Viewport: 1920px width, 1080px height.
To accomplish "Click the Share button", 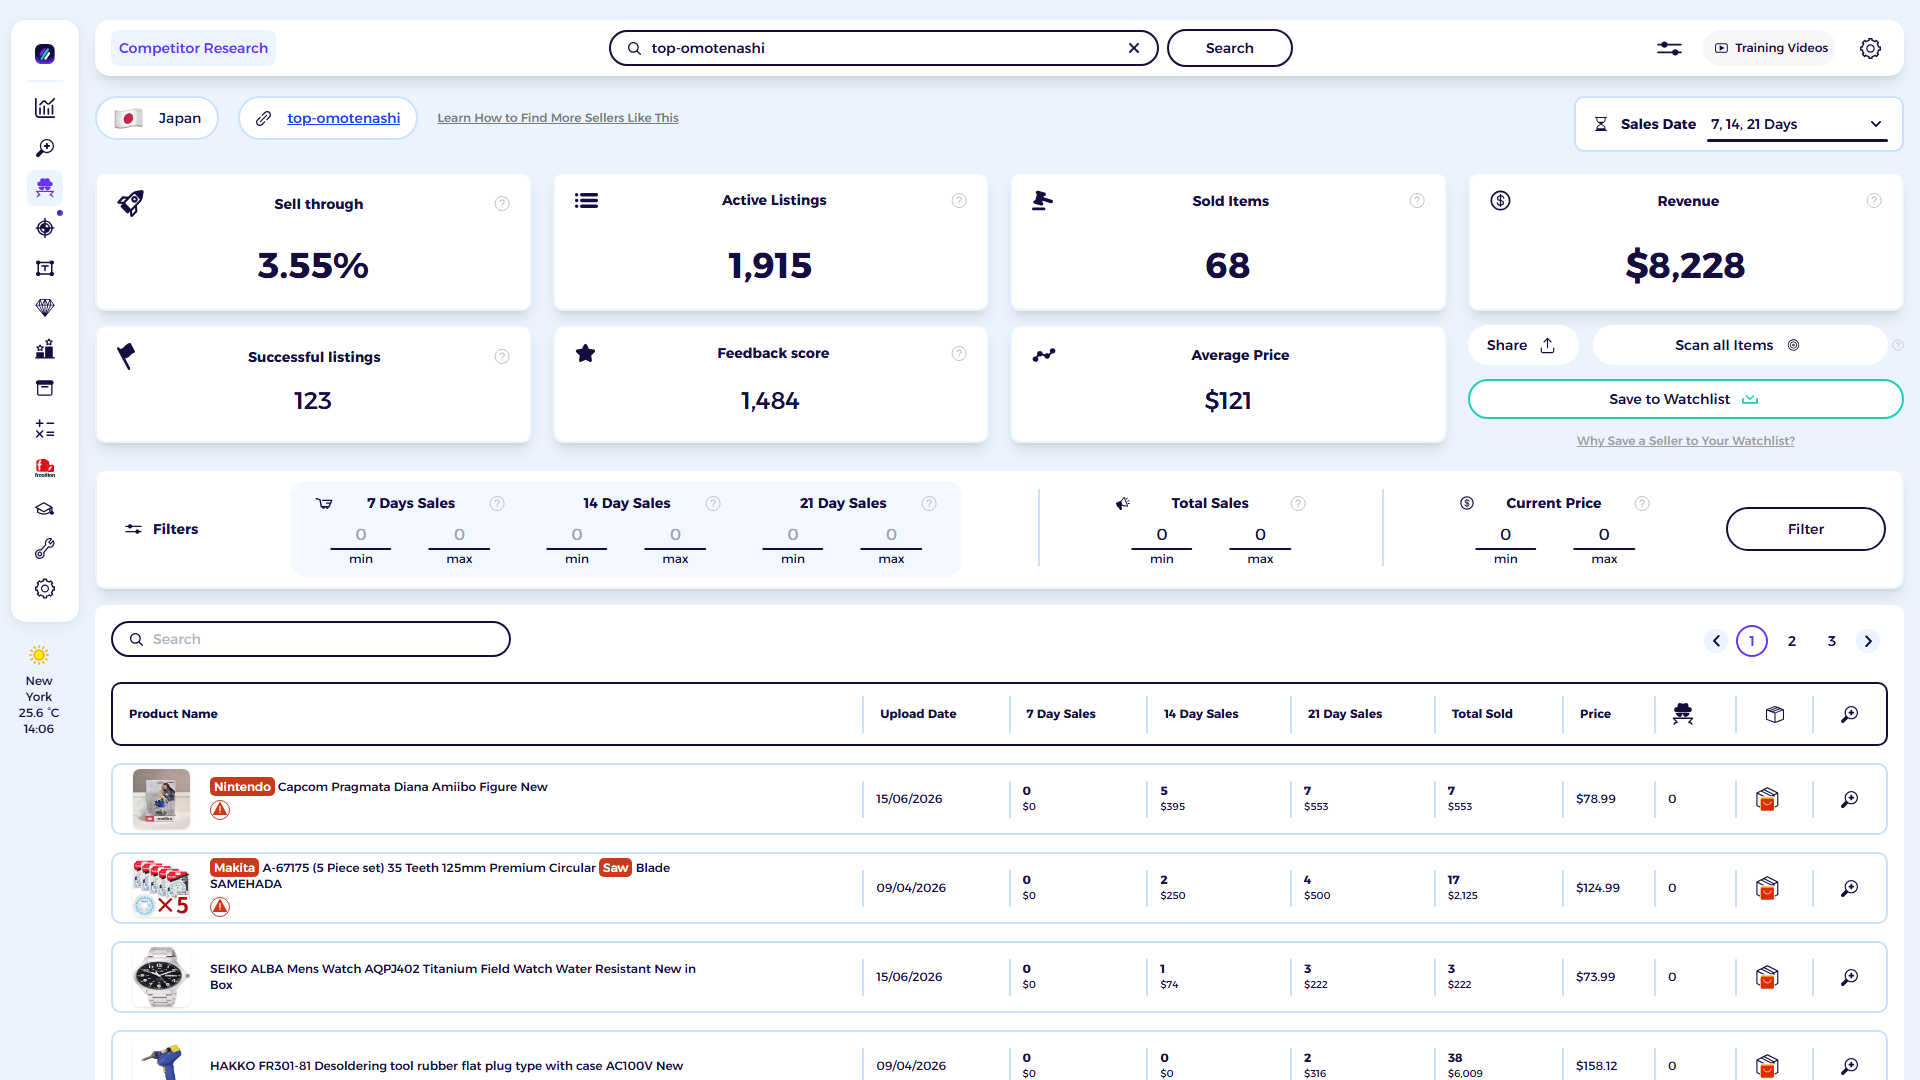I will pos(1521,345).
